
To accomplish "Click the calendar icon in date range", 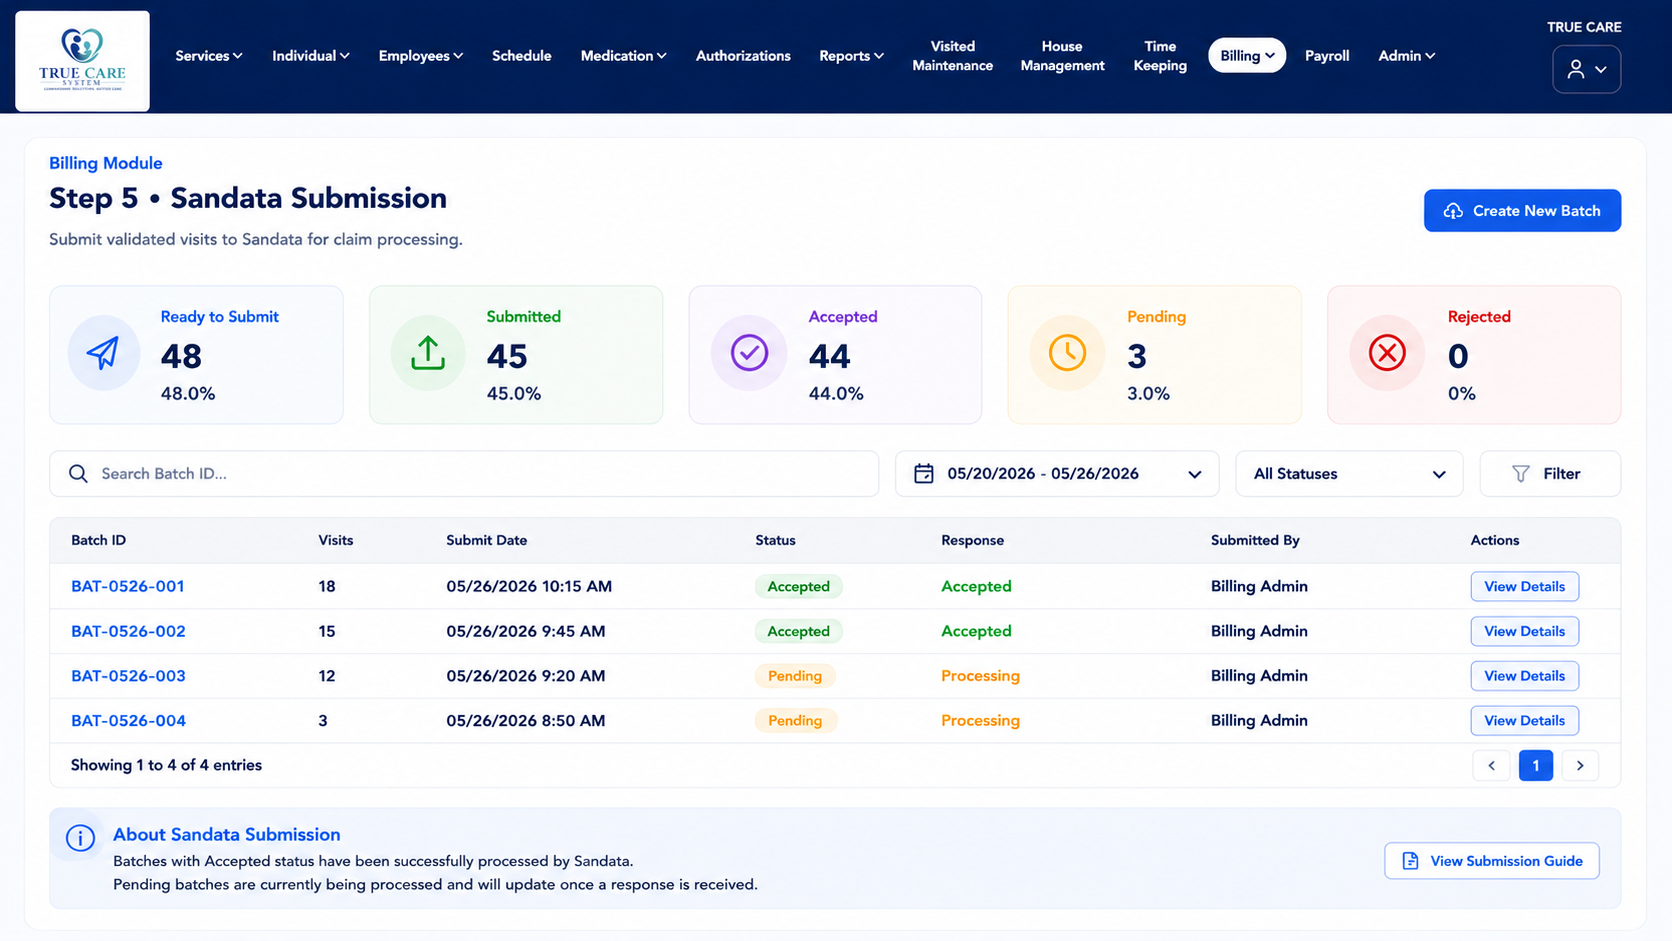I will [924, 474].
